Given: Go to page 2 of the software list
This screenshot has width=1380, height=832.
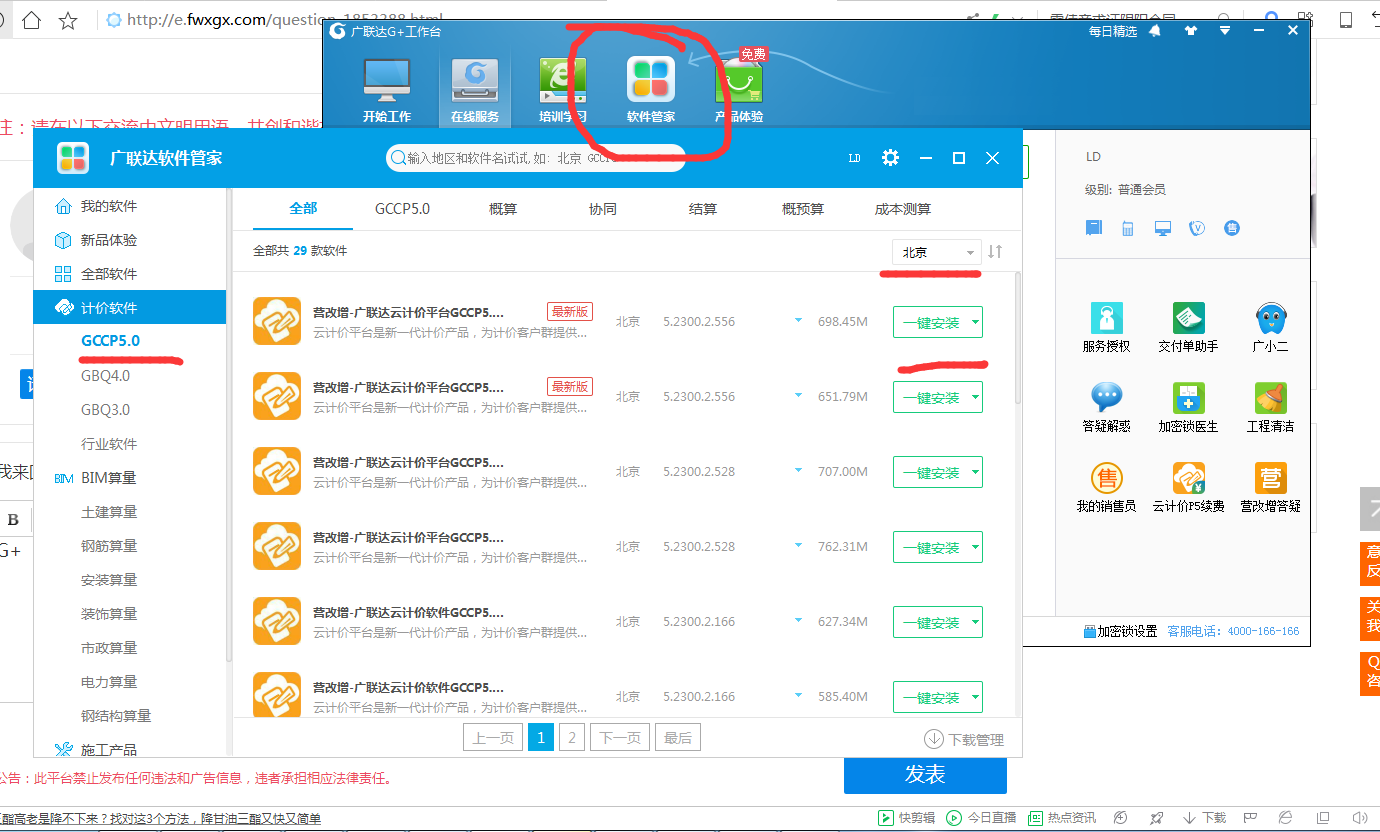Looking at the screenshot, I should tap(572, 738).
